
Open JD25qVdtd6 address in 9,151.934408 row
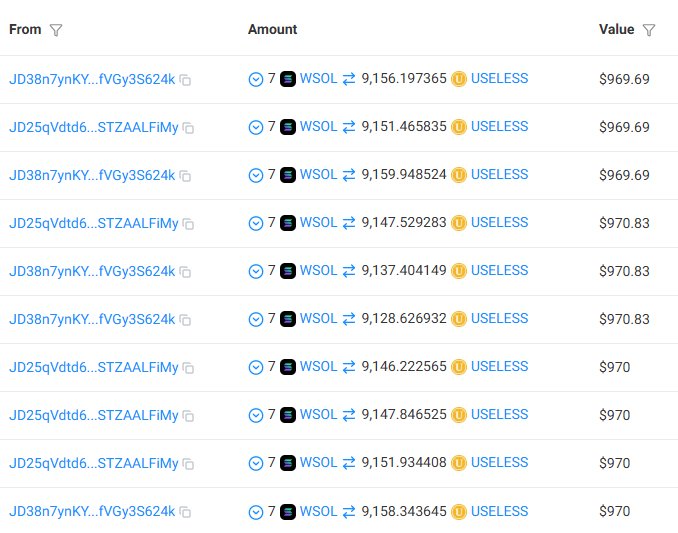pos(94,463)
